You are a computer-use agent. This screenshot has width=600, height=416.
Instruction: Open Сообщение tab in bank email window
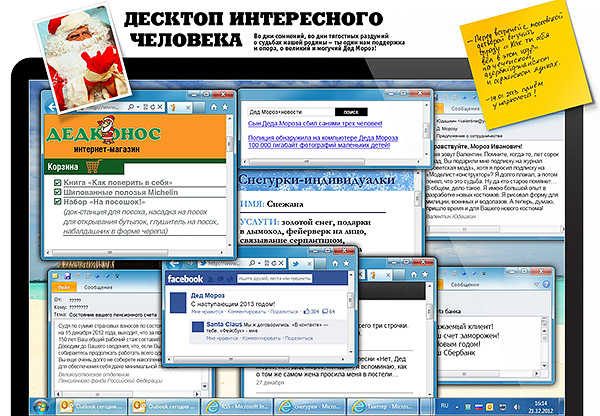465,284
